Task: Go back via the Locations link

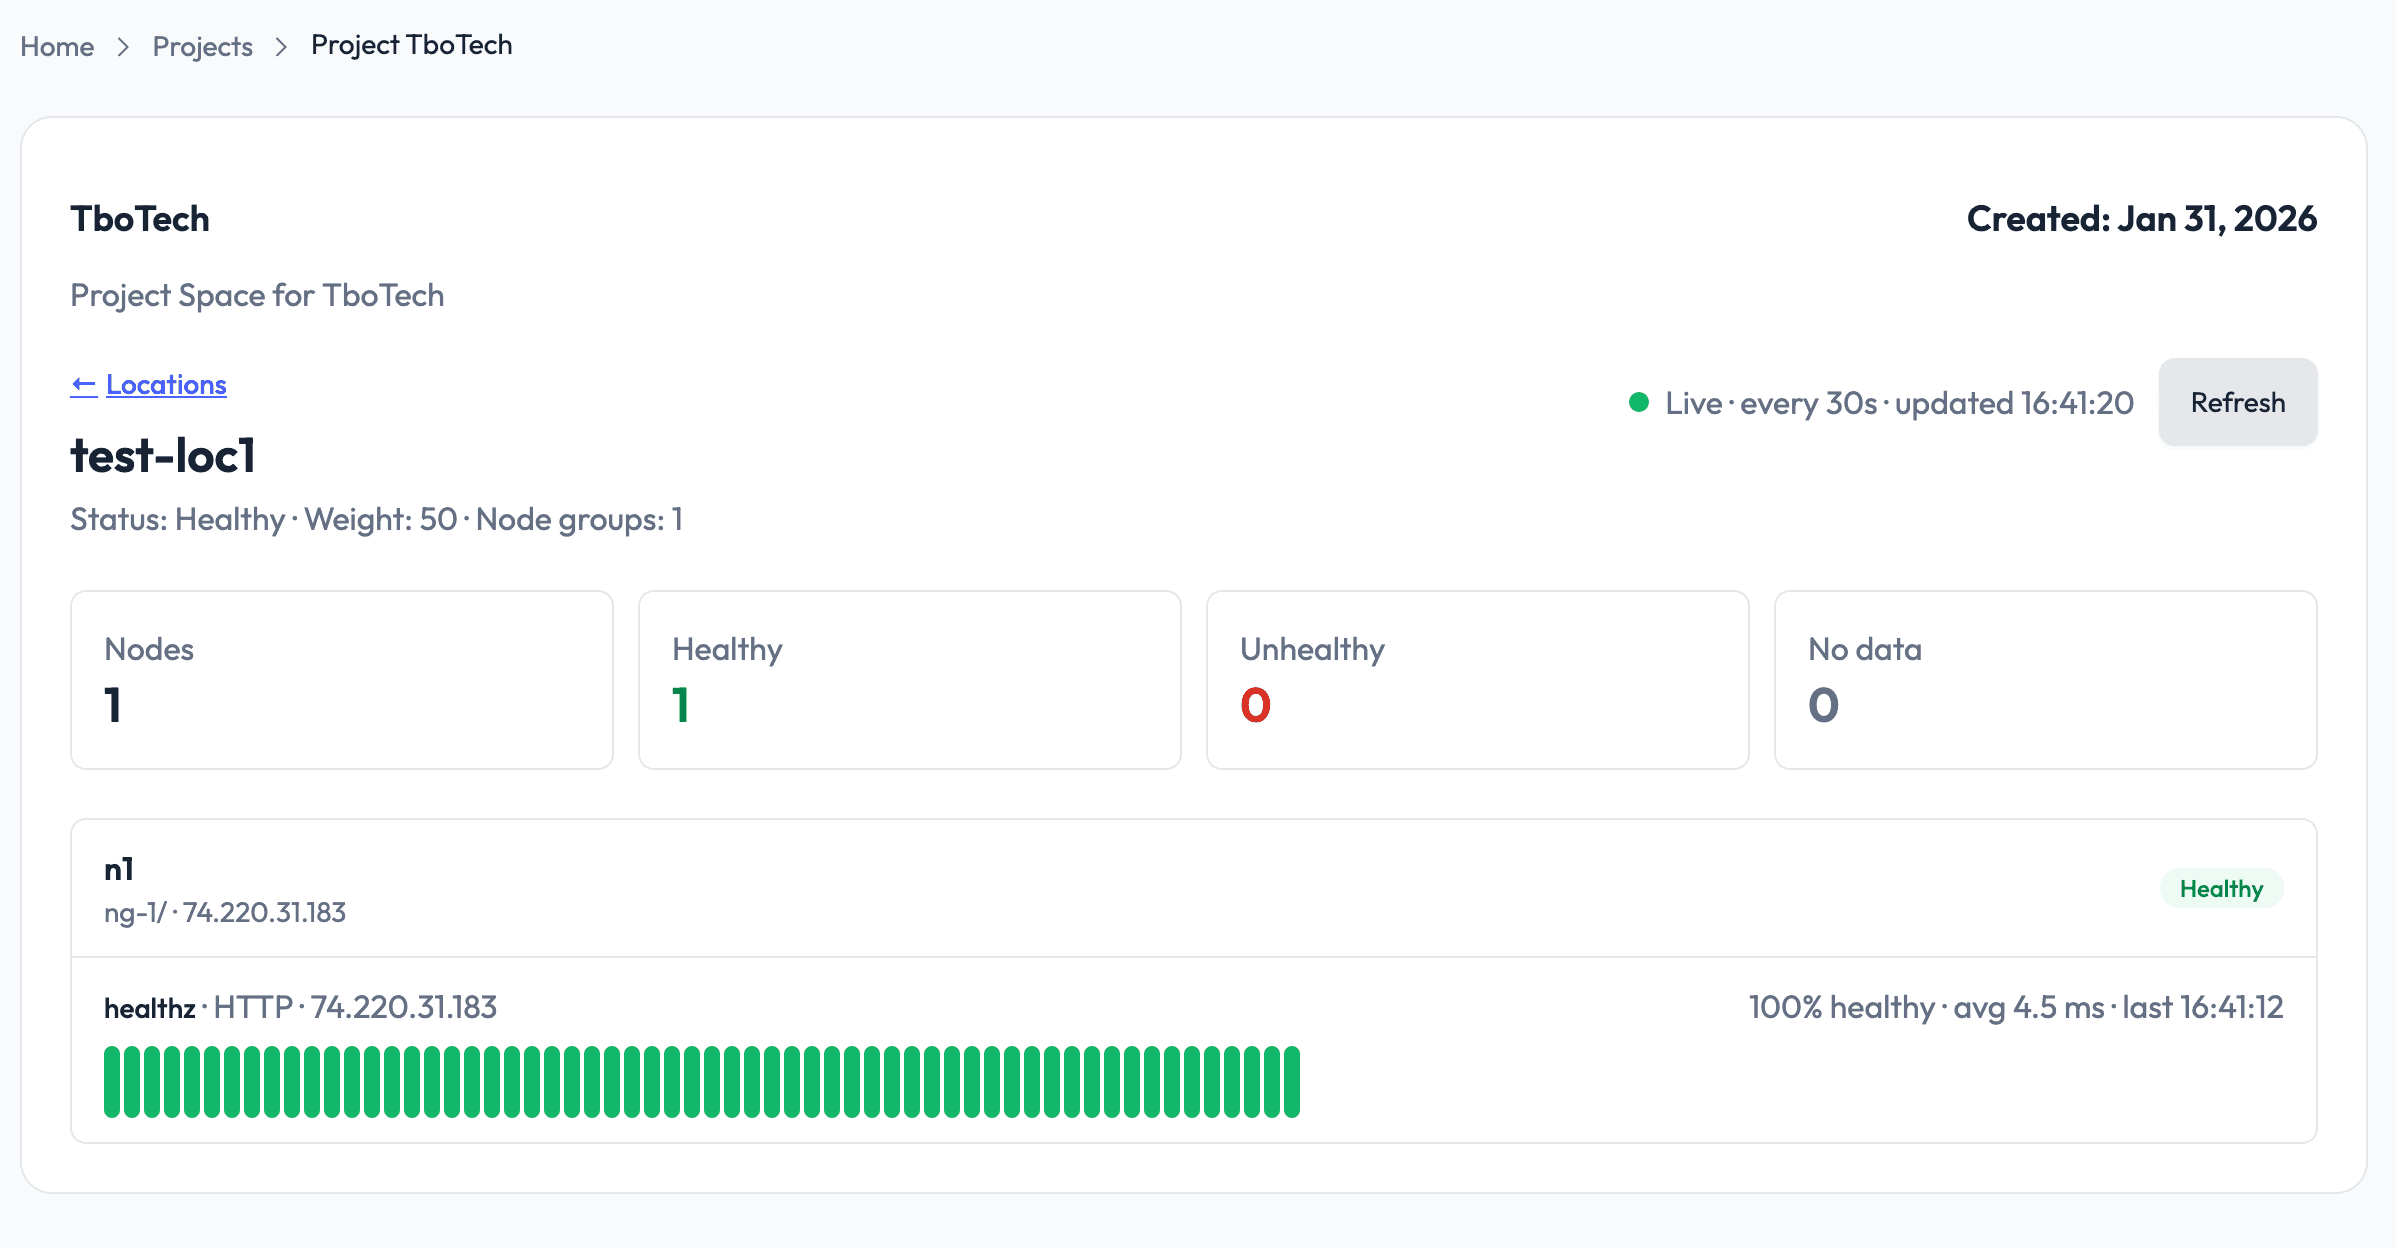Action: point(166,384)
